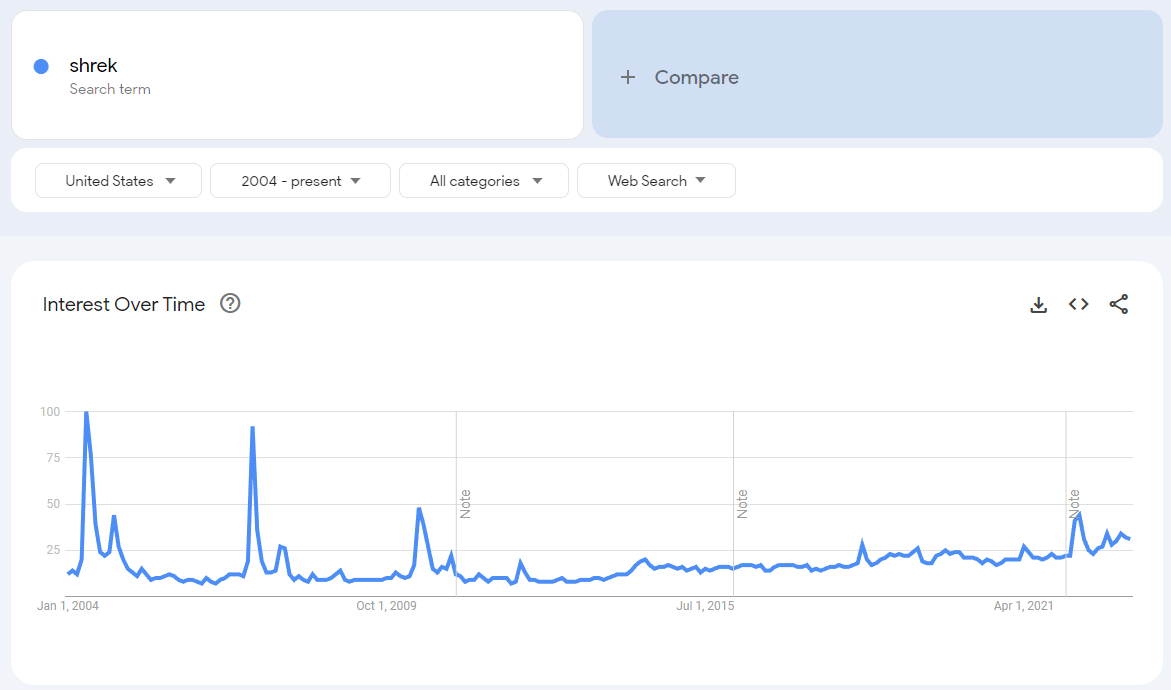
Task: Click the Note marker near 2016
Action: 742,504
